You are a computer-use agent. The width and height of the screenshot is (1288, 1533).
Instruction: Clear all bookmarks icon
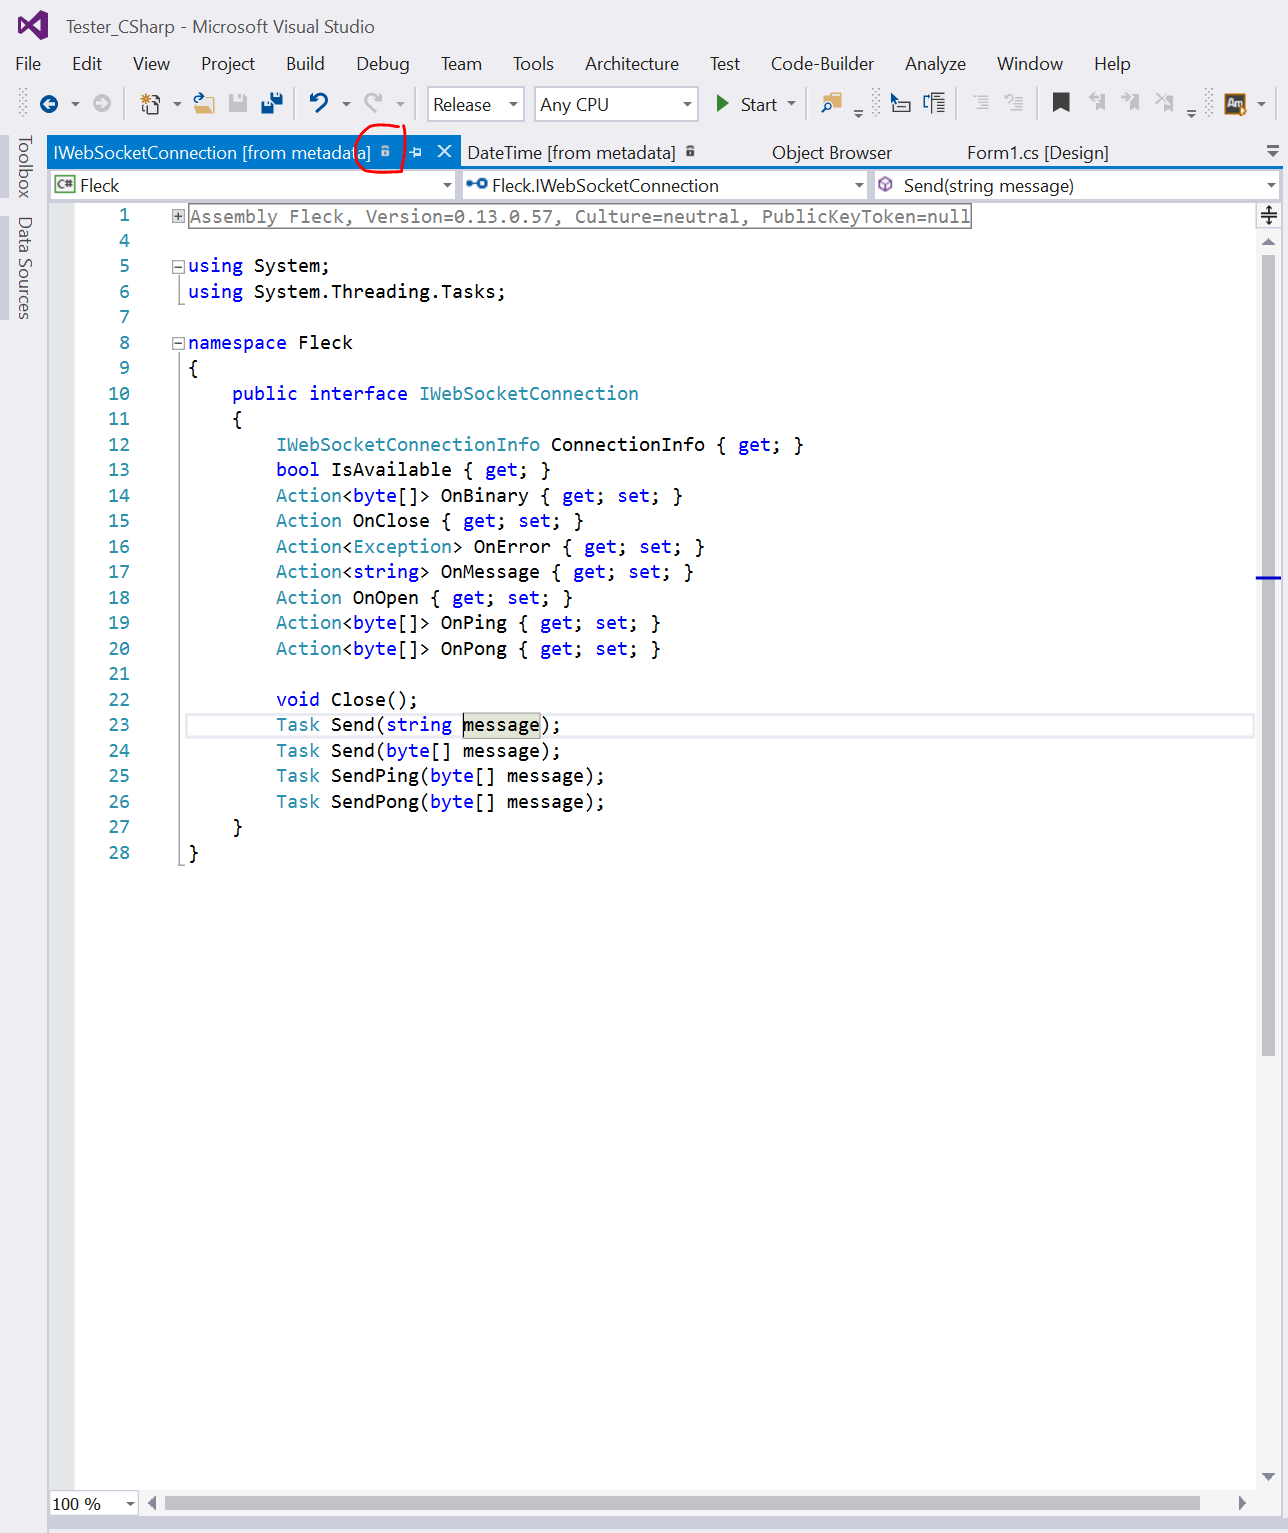coord(1164,103)
